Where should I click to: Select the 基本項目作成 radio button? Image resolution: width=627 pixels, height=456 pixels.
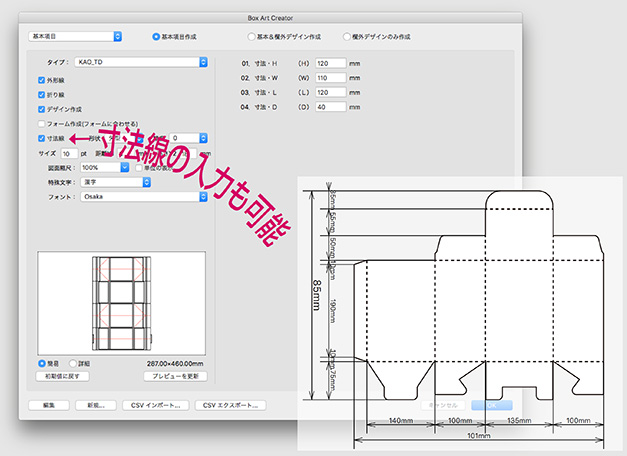pyautogui.click(x=156, y=37)
